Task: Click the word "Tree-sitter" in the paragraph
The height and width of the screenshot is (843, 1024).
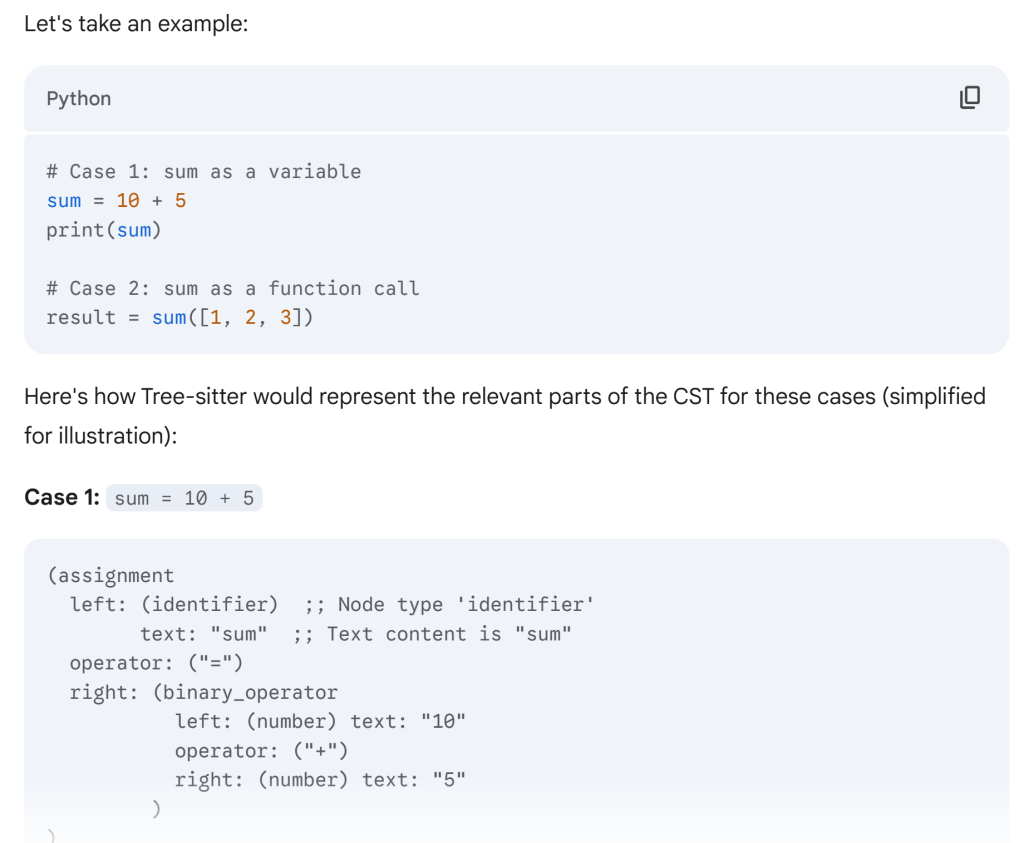Action: [195, 396]
